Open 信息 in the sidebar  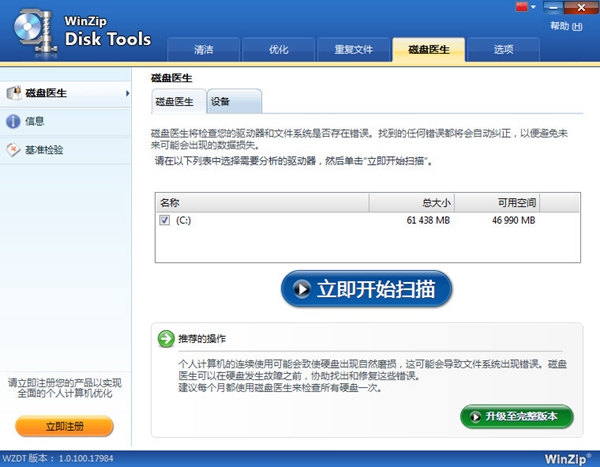[x=65, y=121]
